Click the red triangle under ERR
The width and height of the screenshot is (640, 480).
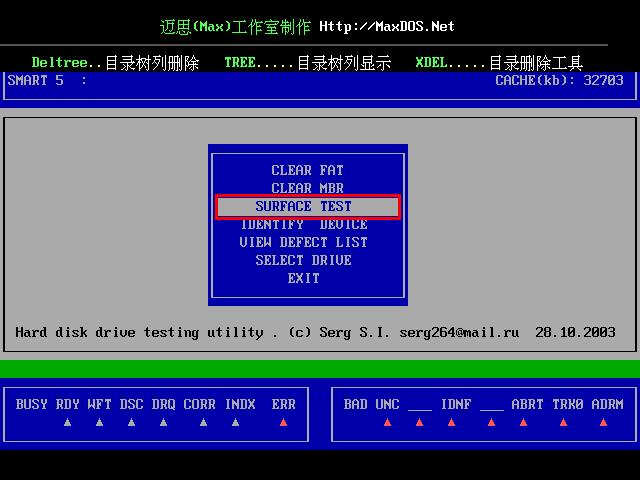[x=283, y=422]
